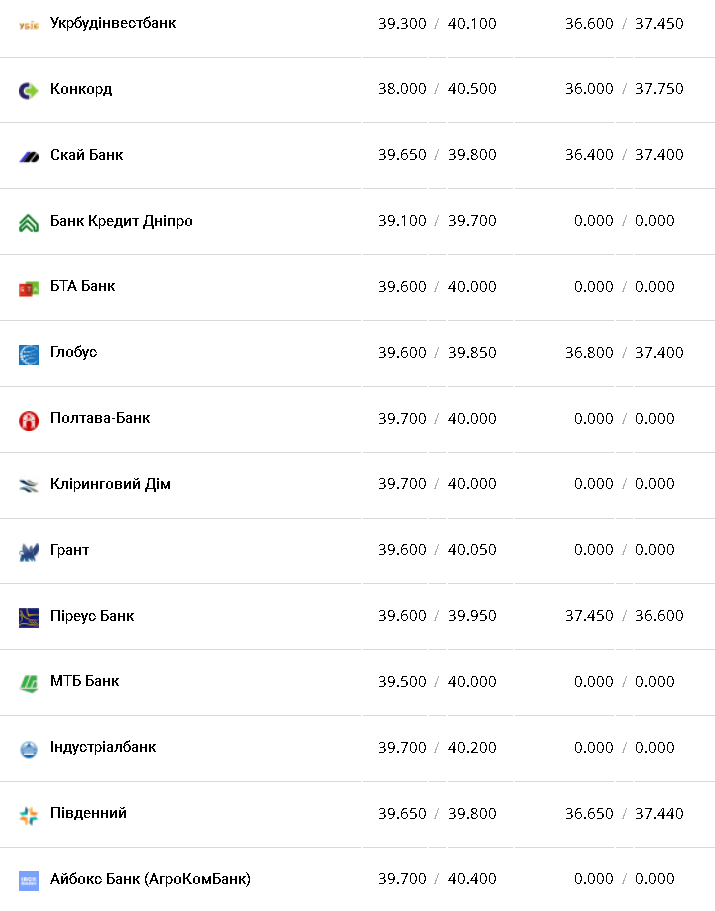Click the Глобус bank globe icon
Viewport: 715px width, 911px height.
coord(29,354)
